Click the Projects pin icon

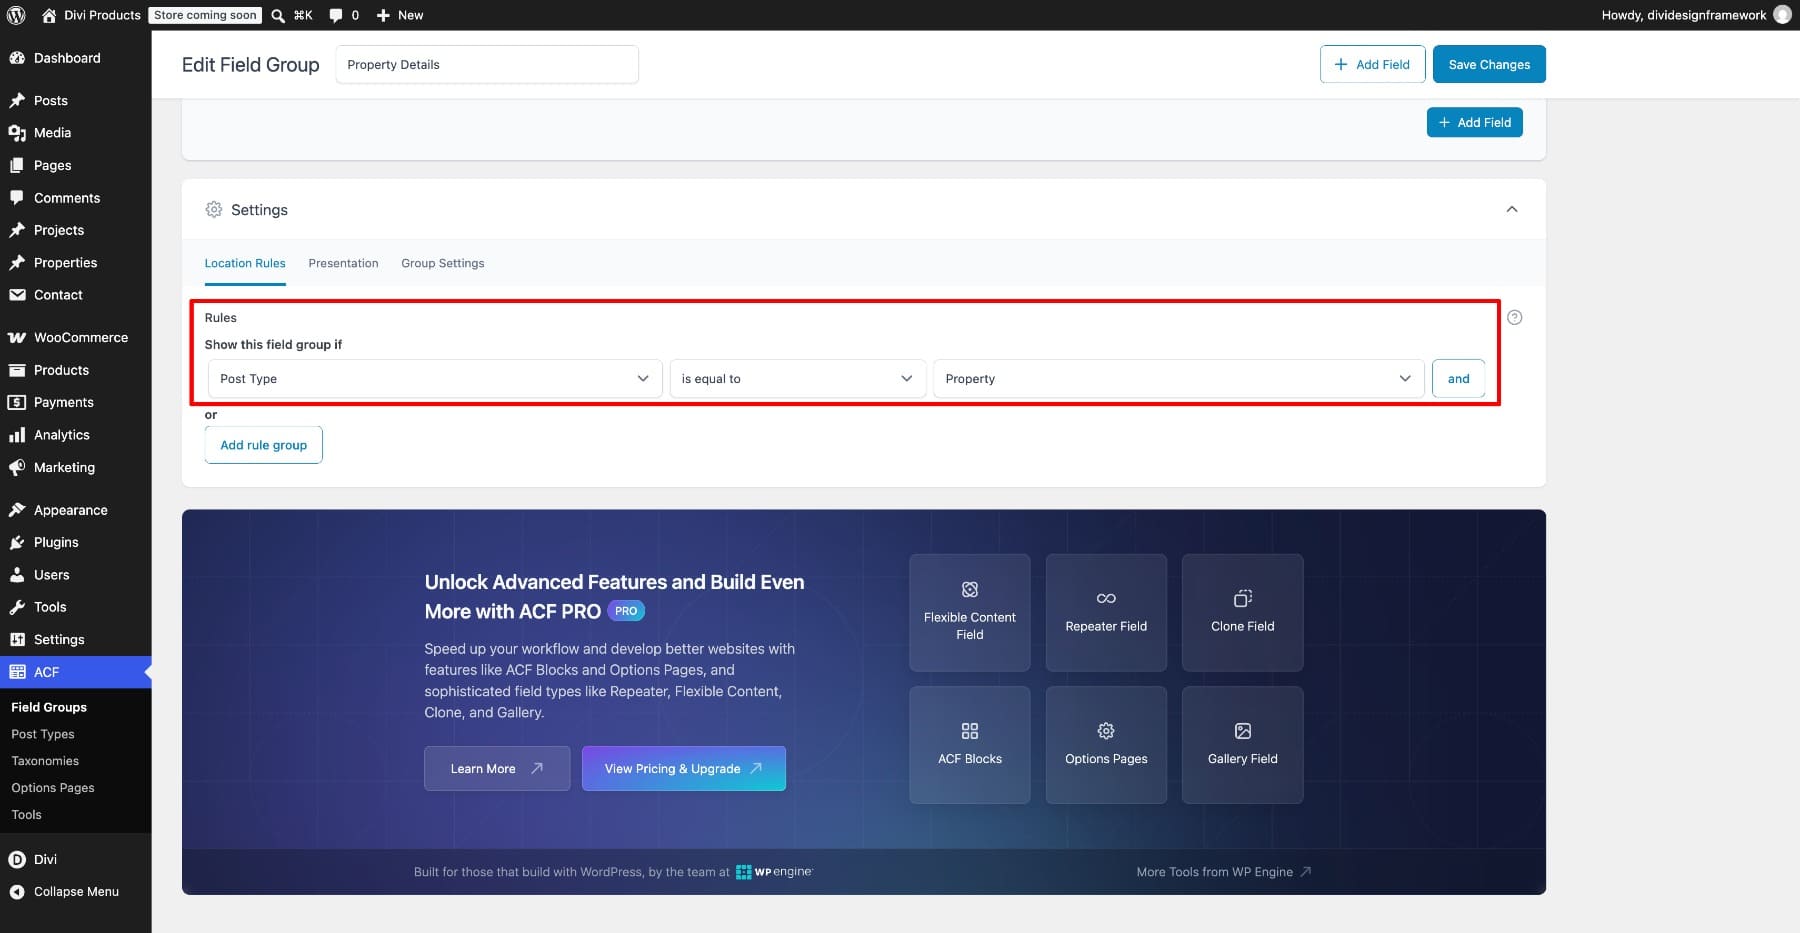17,230
